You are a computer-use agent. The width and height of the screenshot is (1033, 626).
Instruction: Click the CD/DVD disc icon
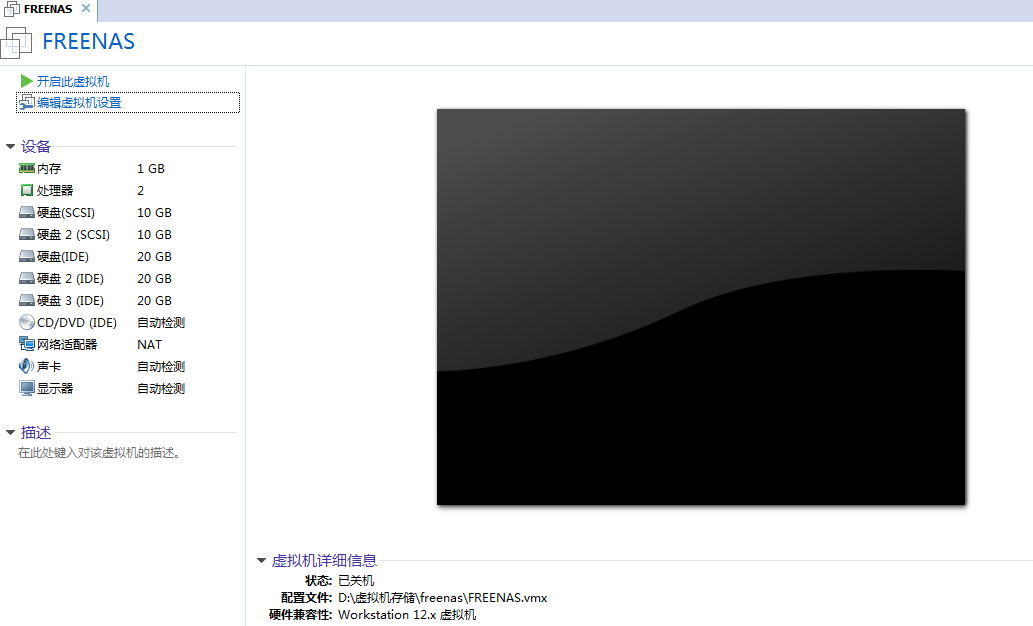27,322
